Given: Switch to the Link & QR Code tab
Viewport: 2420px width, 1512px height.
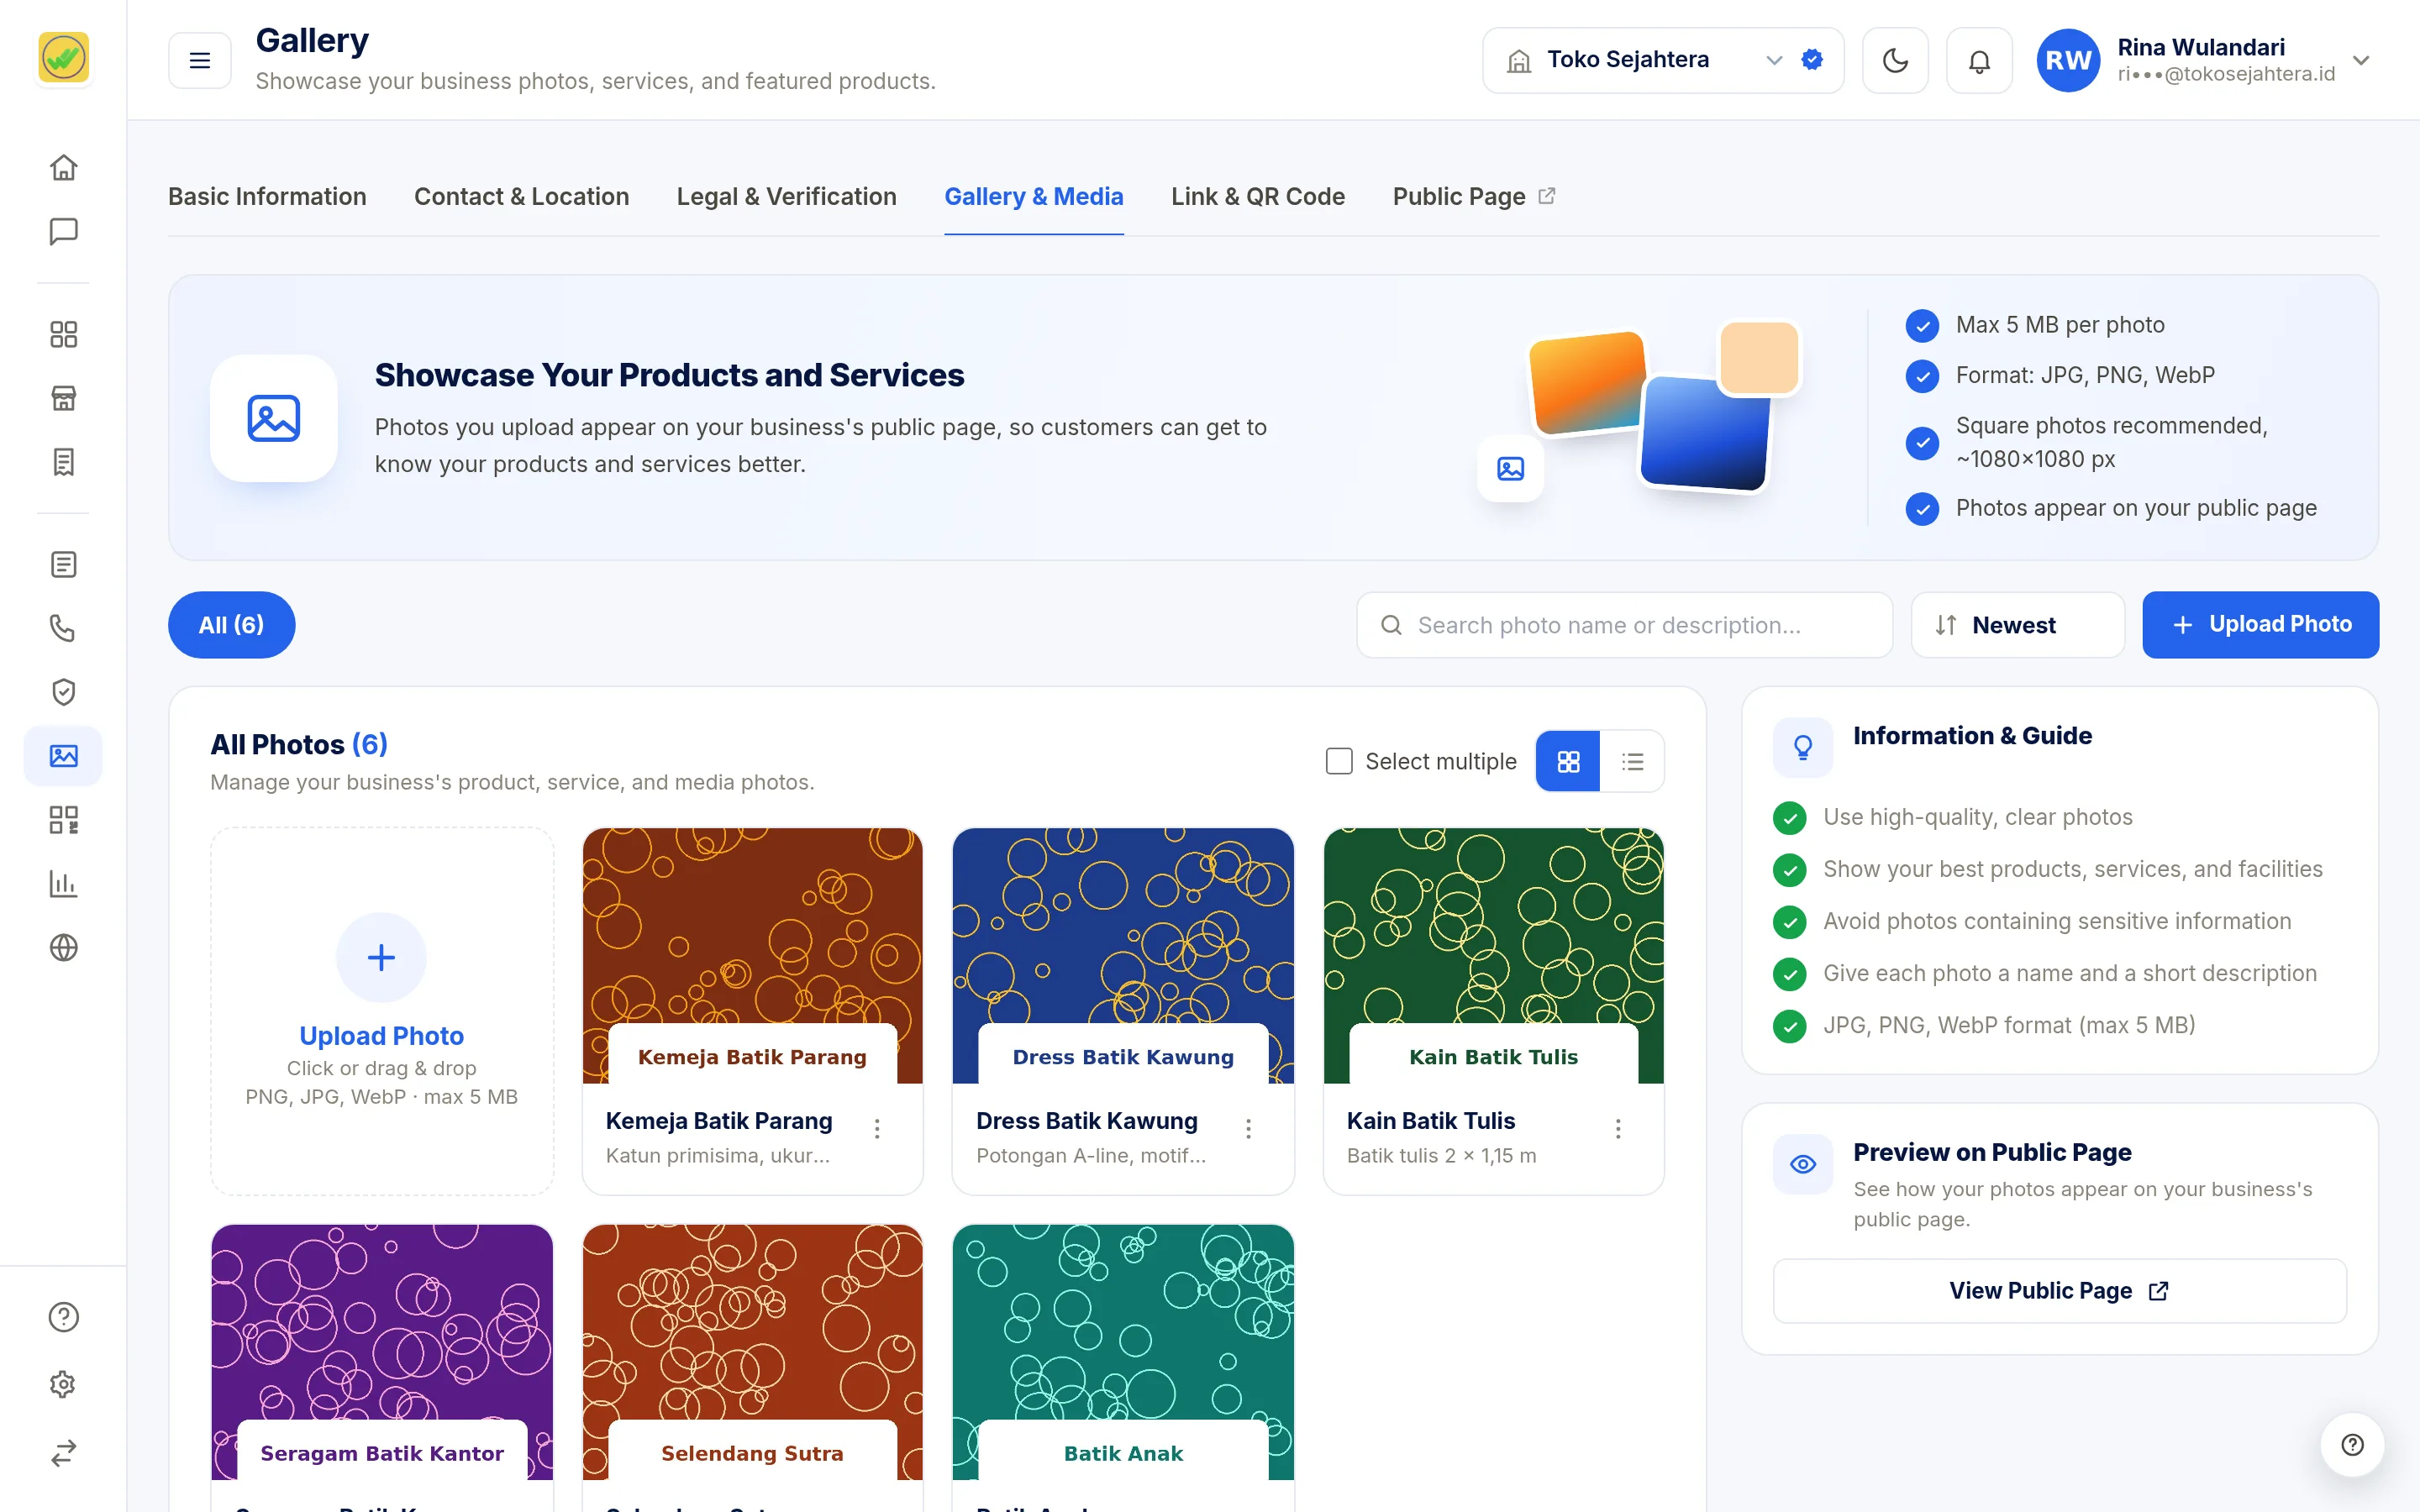Looking at the screenshot, I should click(x=1257, y=197).
